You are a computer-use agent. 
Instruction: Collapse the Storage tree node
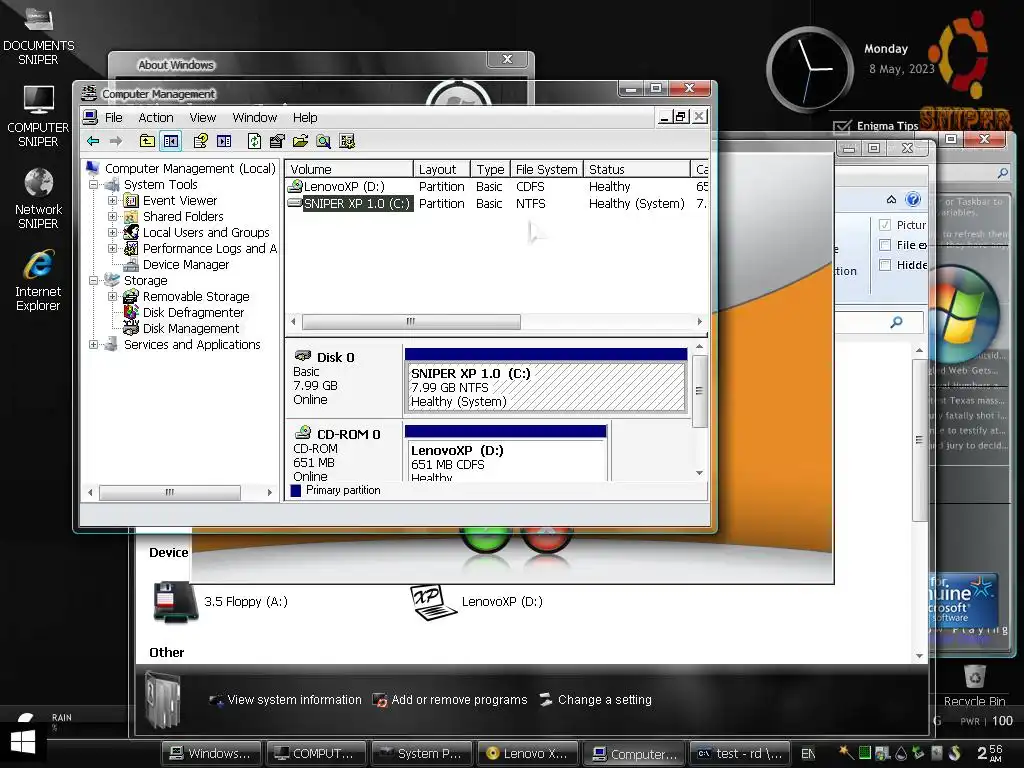click(x=93, y=281)
